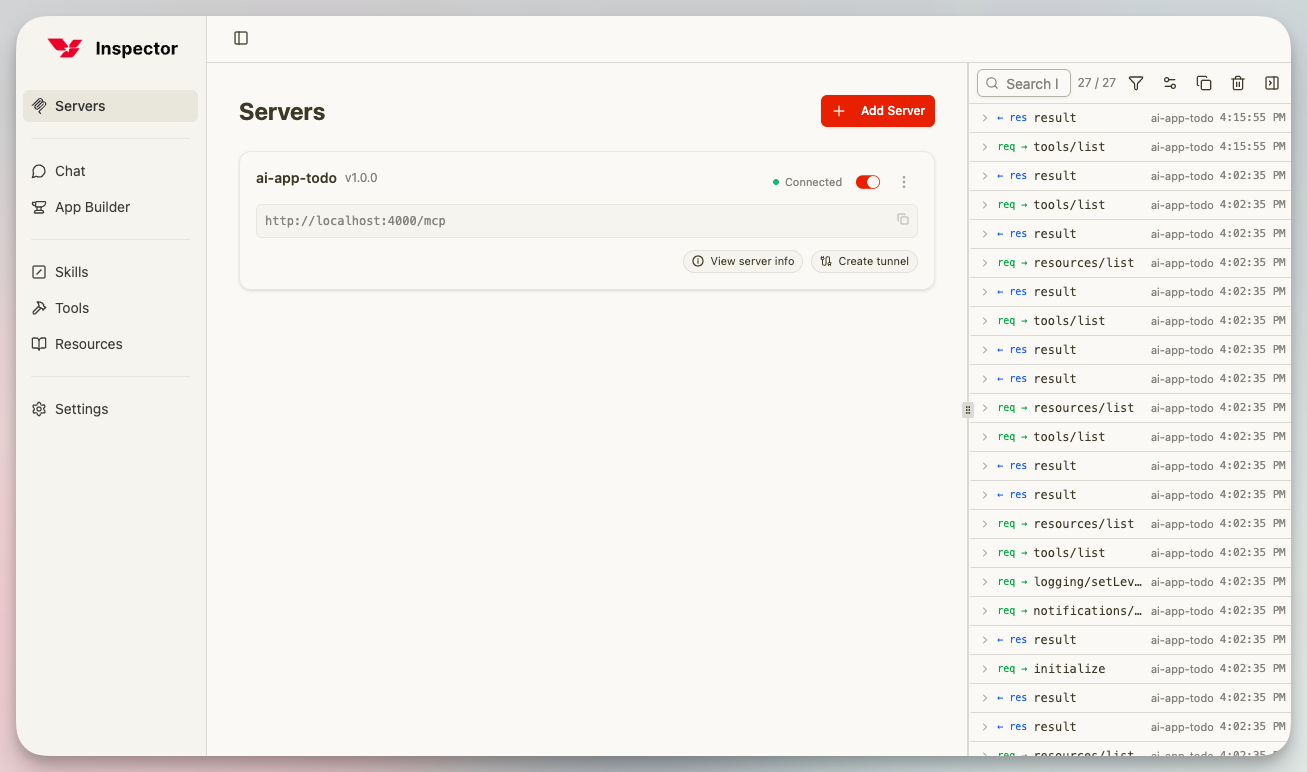Screen dimensions: 1307x772
Task: Open Tools via the hammer icon
Action: 39,308
